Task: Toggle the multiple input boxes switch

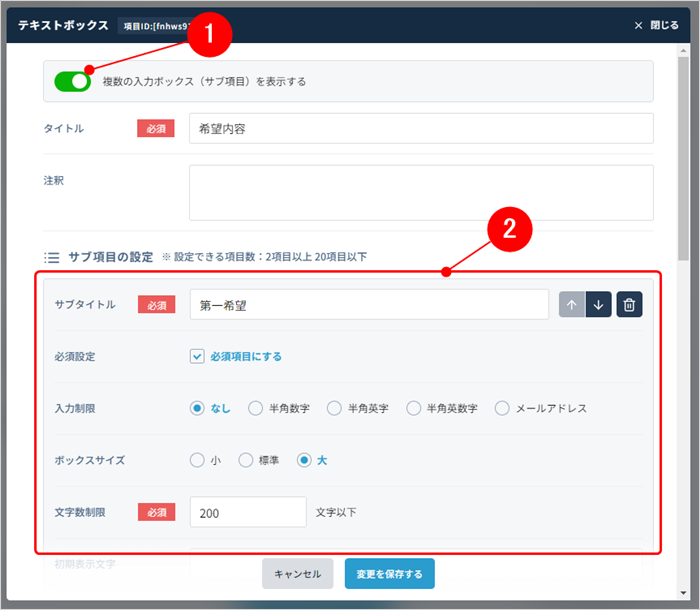Action: coord(72,82)
